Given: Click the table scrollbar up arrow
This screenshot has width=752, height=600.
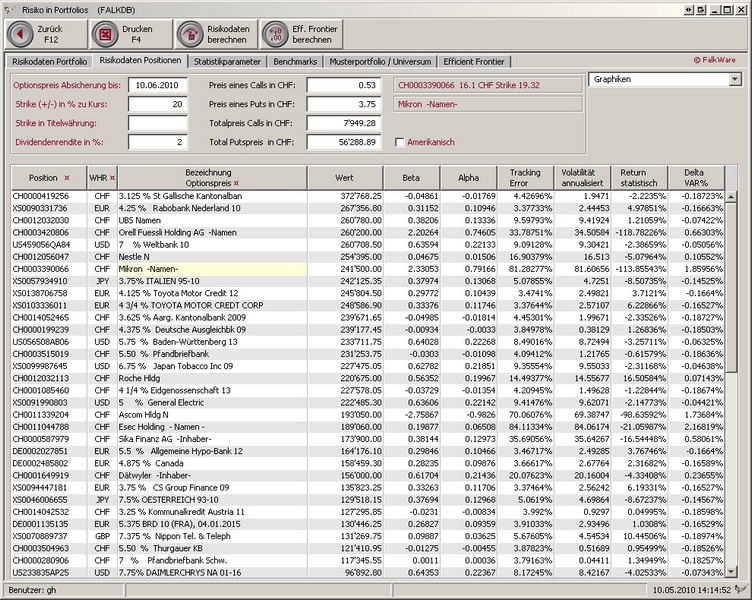Looking at the screenshot, I should point(731,196).
